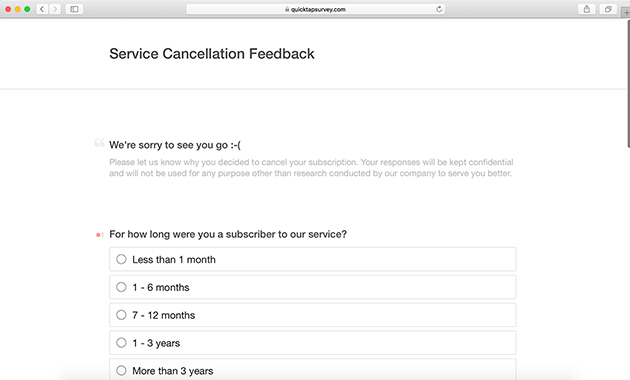Viewport: 630px width, 380px height.
Task: Click the lock icon in address bar
Action: pyautogui.click(x=287, y=9)
